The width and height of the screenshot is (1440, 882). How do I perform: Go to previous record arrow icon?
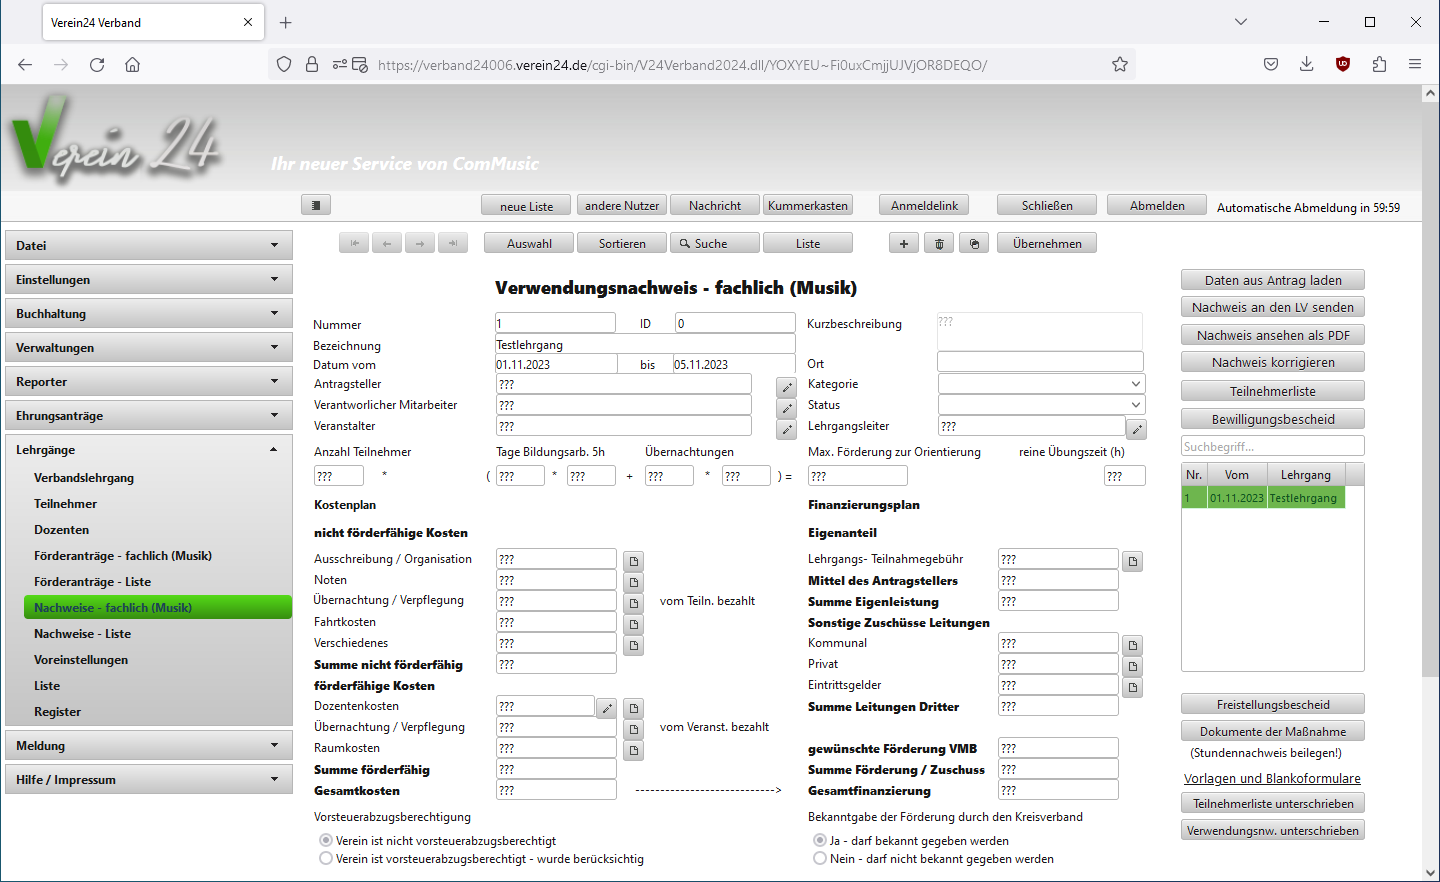click(387, 243)
